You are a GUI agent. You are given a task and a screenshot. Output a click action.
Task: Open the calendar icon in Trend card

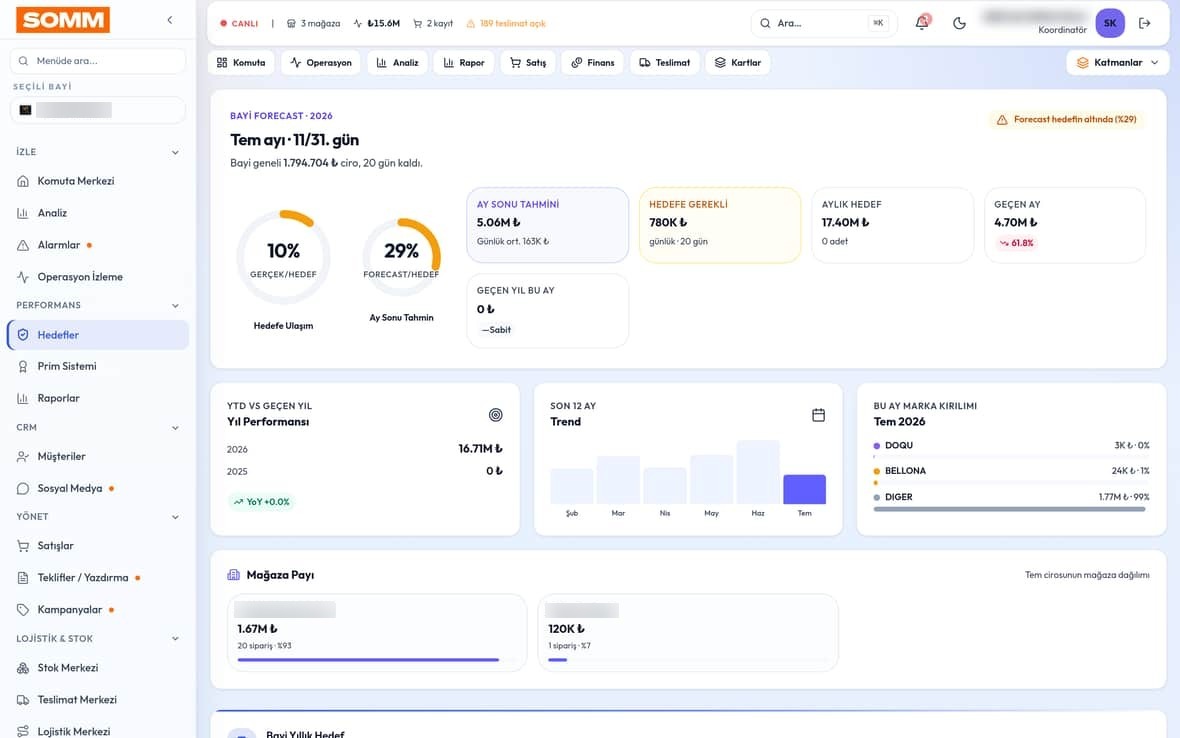[818, 415]
